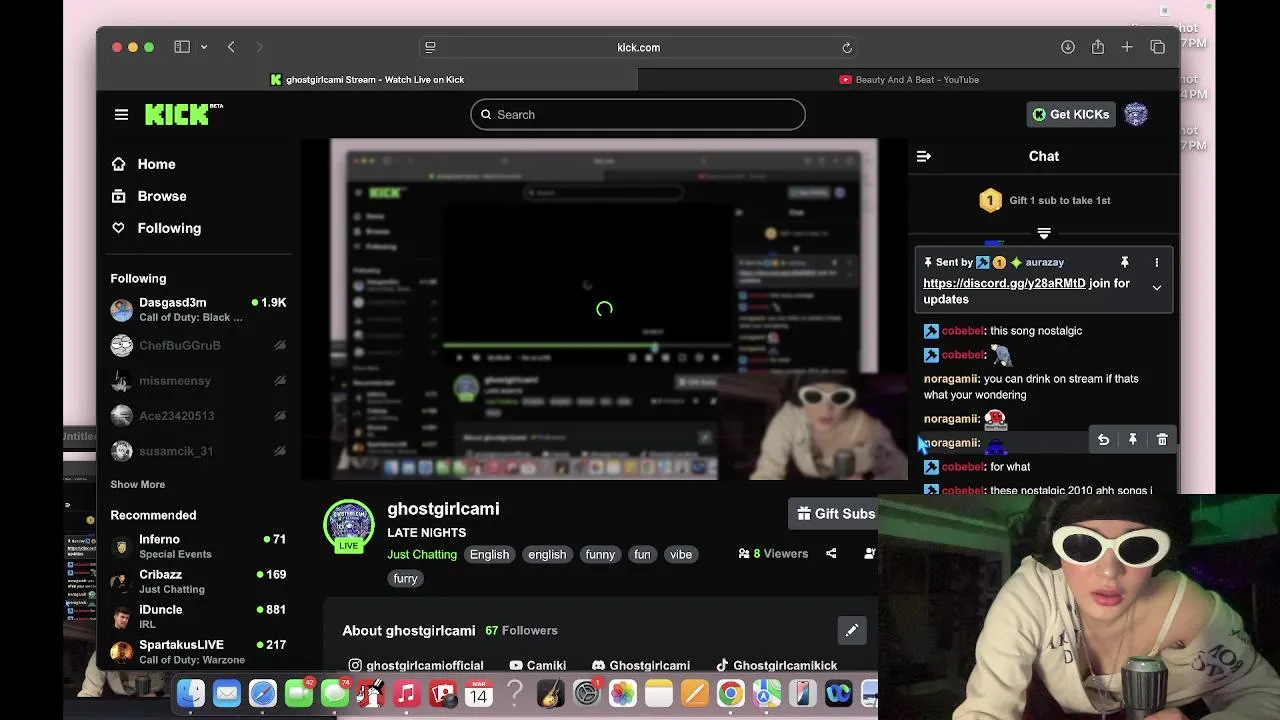This screenshot has width=1280, height=720.
Task: Open the discord.gg invite link
Action: tap(1004, 283)
